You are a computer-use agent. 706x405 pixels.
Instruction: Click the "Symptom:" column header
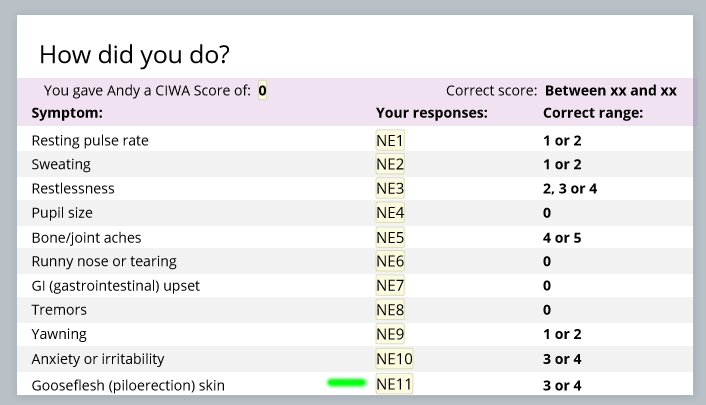[x=67, y=113]
